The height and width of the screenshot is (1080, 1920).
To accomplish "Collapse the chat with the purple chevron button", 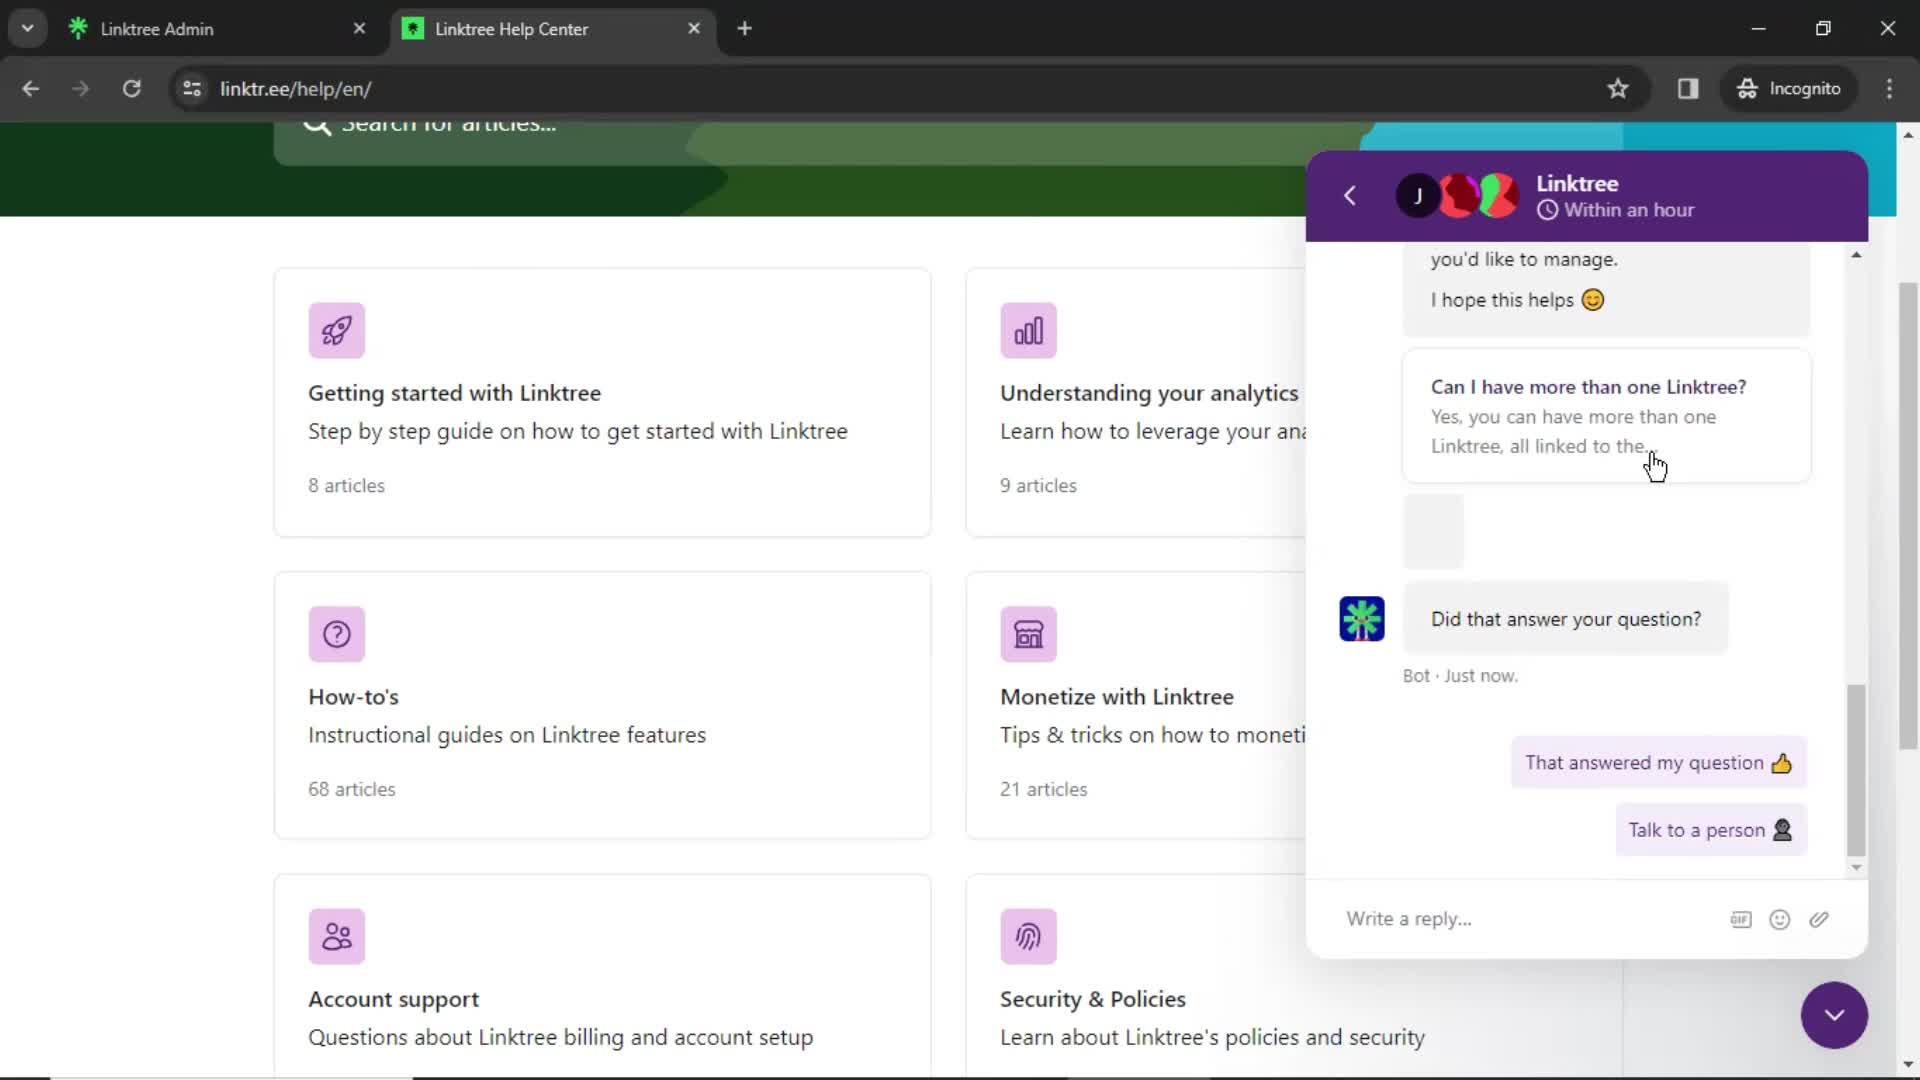I will click(x=1834, y=1015).
